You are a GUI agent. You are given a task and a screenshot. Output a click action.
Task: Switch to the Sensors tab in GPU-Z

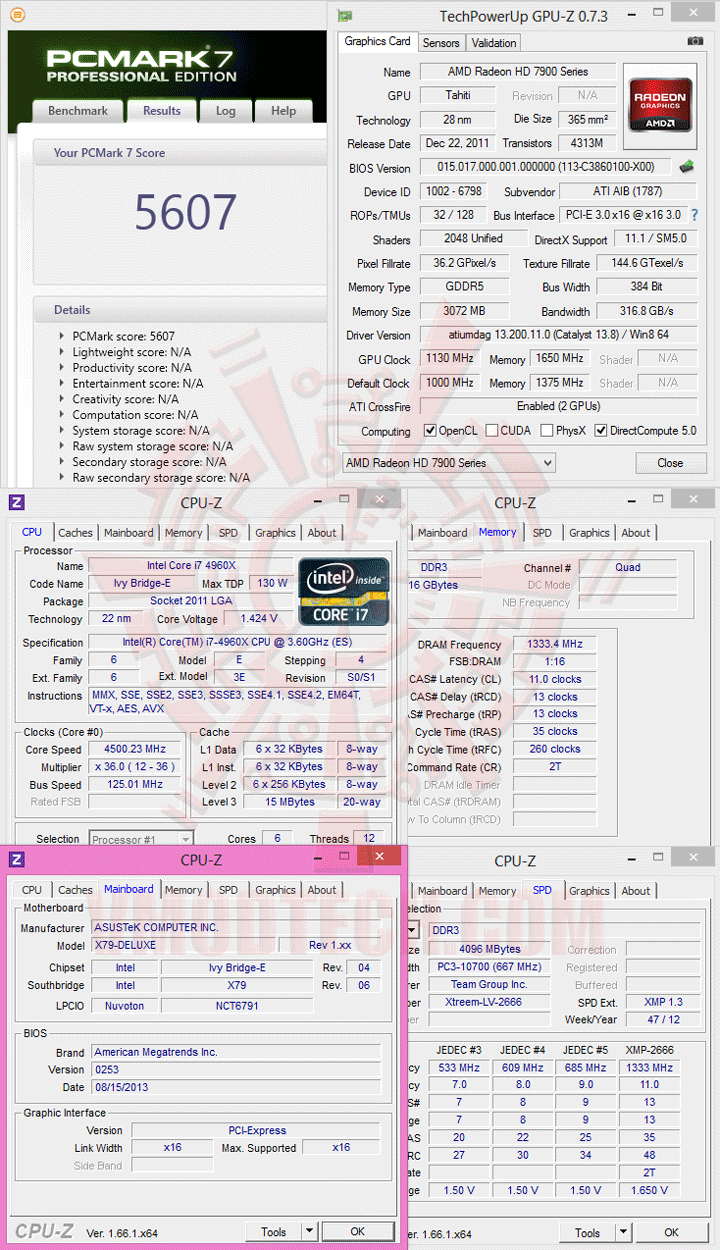(x=441, y=43)
